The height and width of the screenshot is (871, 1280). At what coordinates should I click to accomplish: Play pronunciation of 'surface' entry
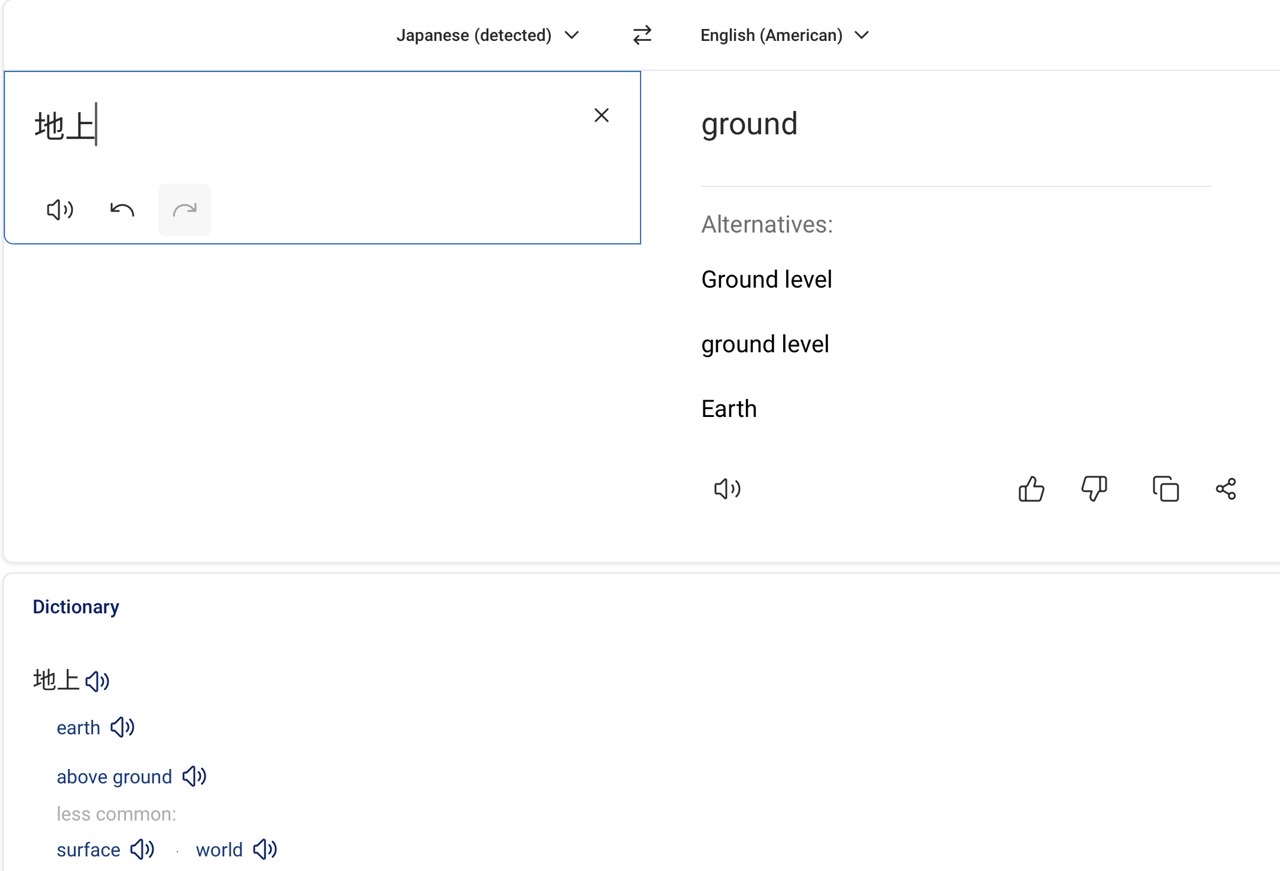[x=142, y=849]
